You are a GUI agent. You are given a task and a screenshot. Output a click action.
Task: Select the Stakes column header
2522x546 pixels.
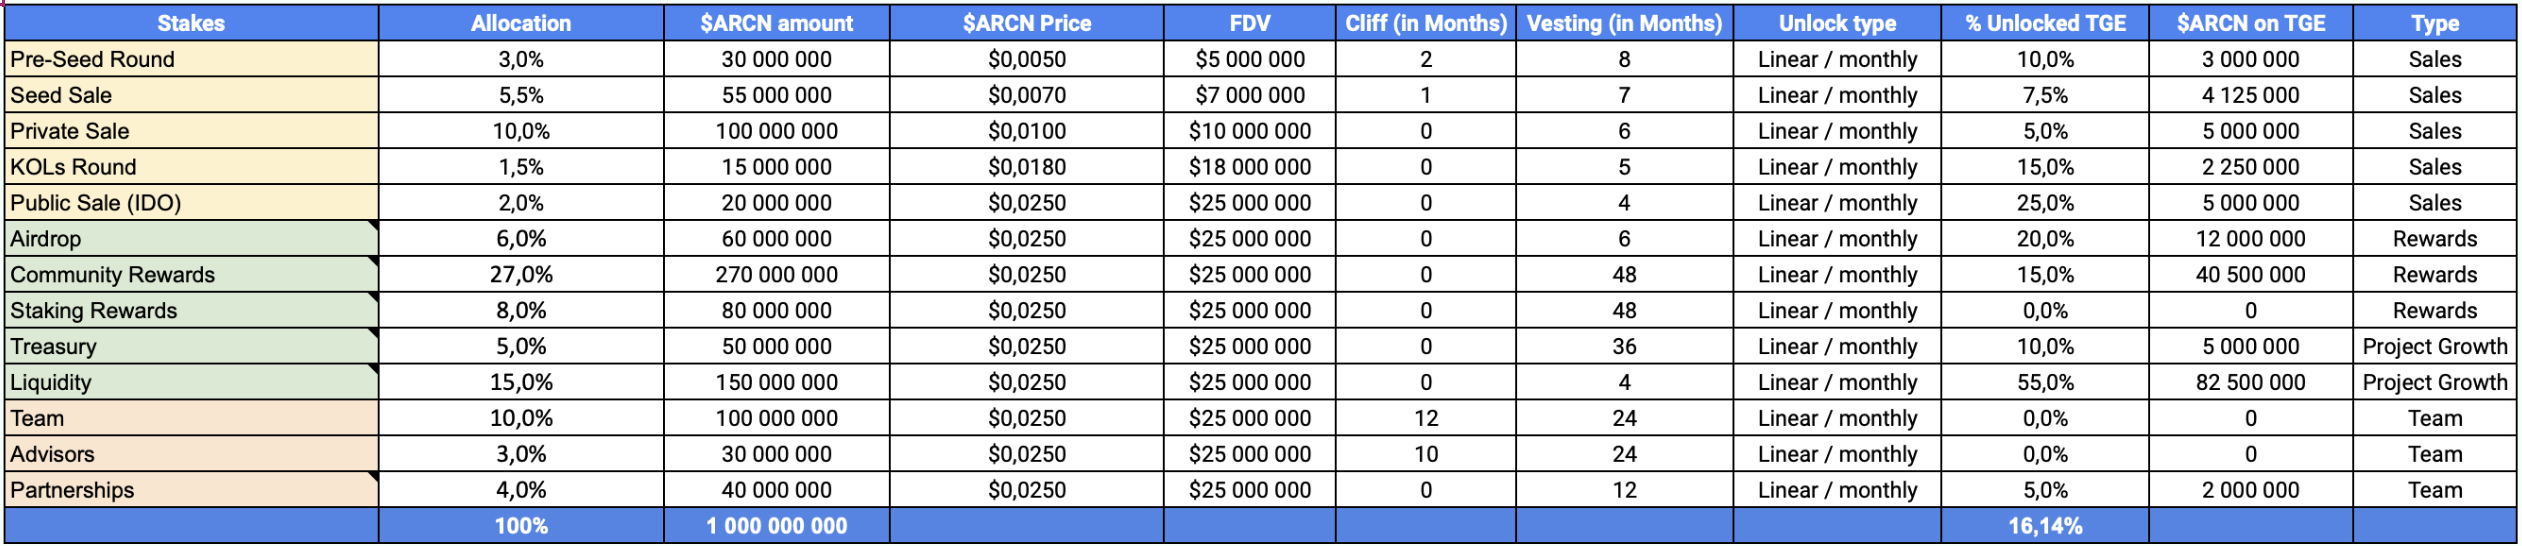click(191, 23)
